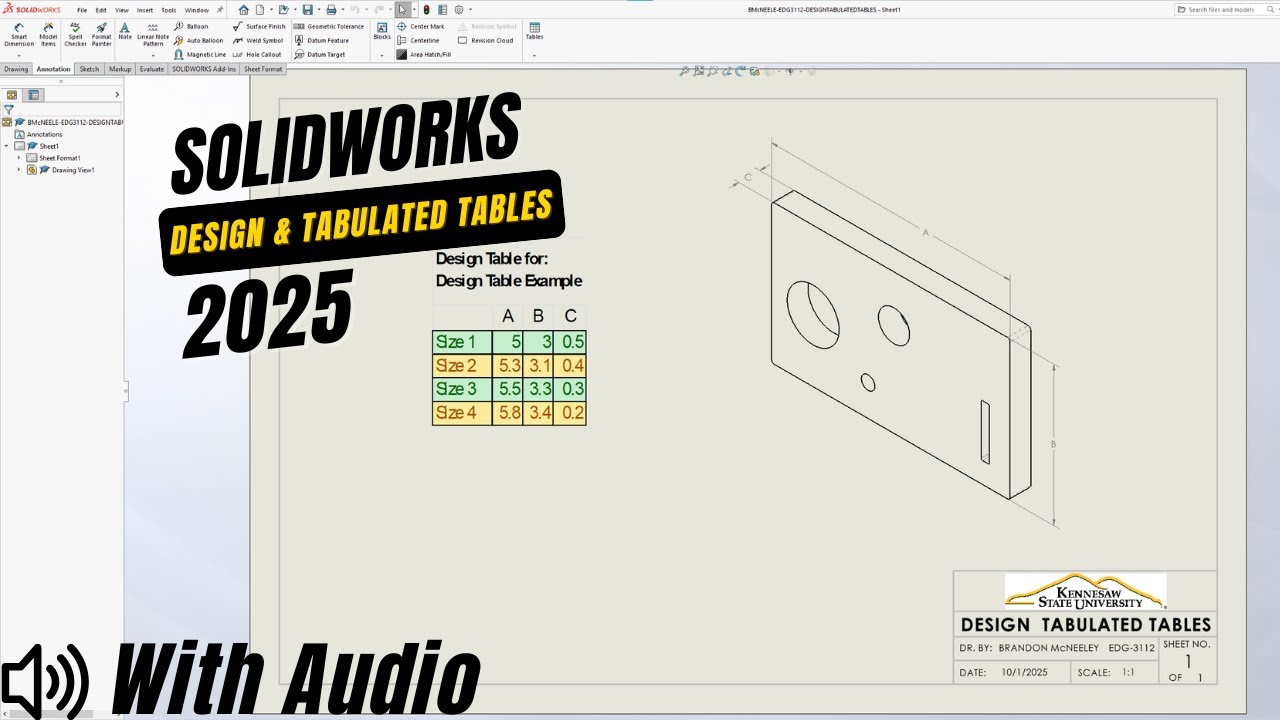The height and width of the screenshot is (720, 1280).
Task: Switch to the FeatureManager design tree tab
Action: point(12,95)
